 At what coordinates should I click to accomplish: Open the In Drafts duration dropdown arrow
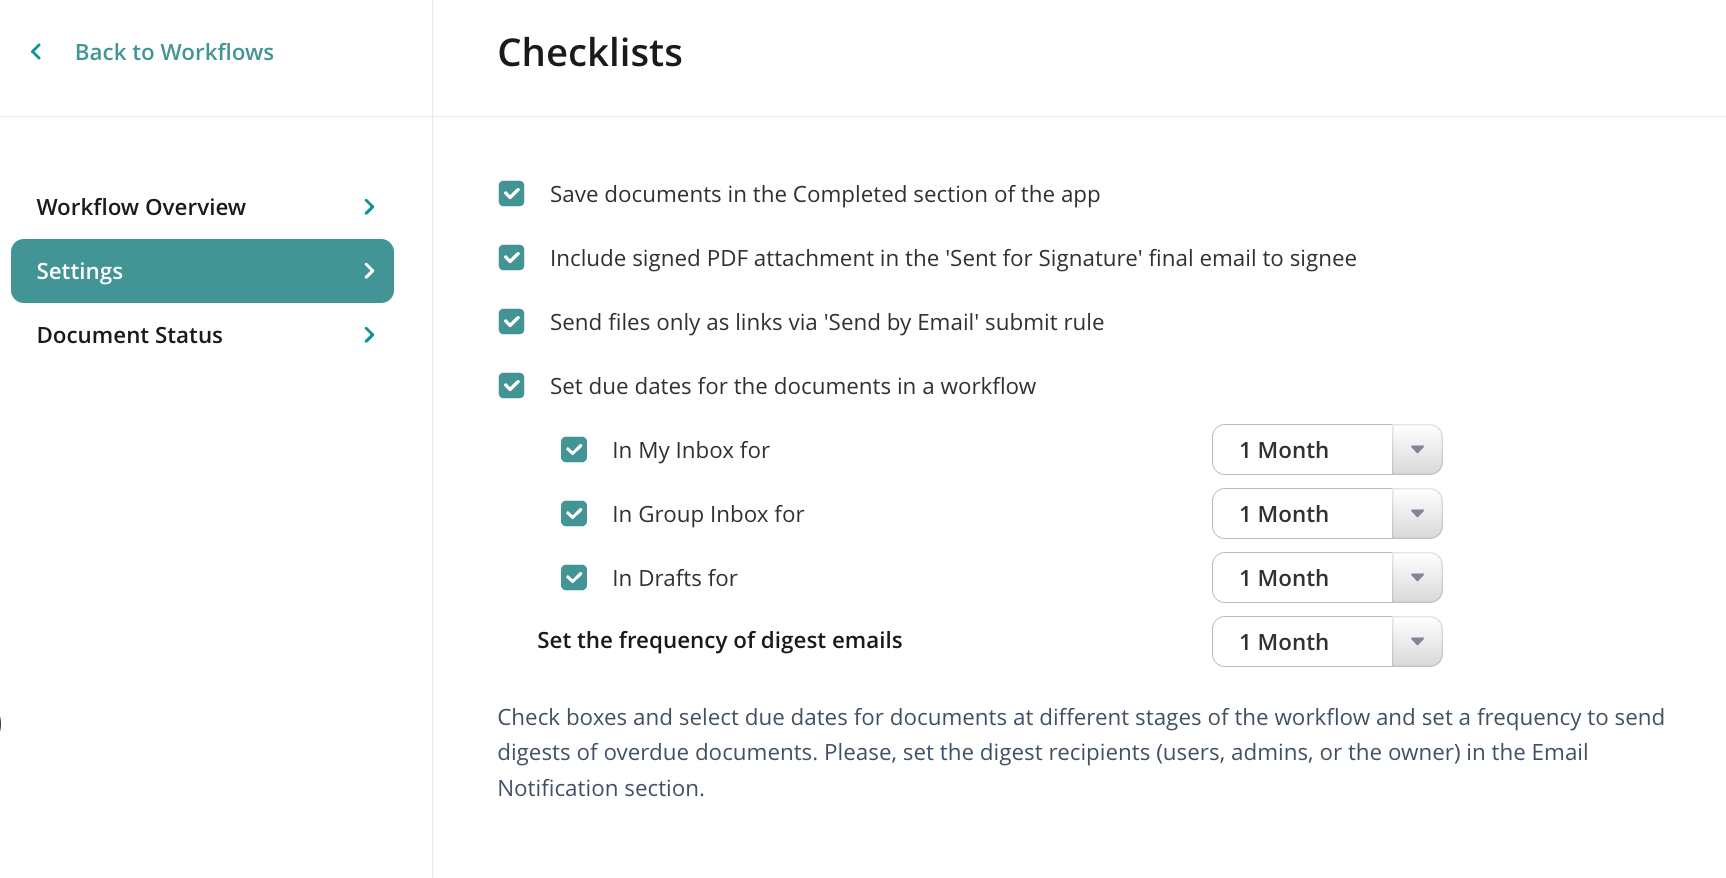pos(1417,578)
